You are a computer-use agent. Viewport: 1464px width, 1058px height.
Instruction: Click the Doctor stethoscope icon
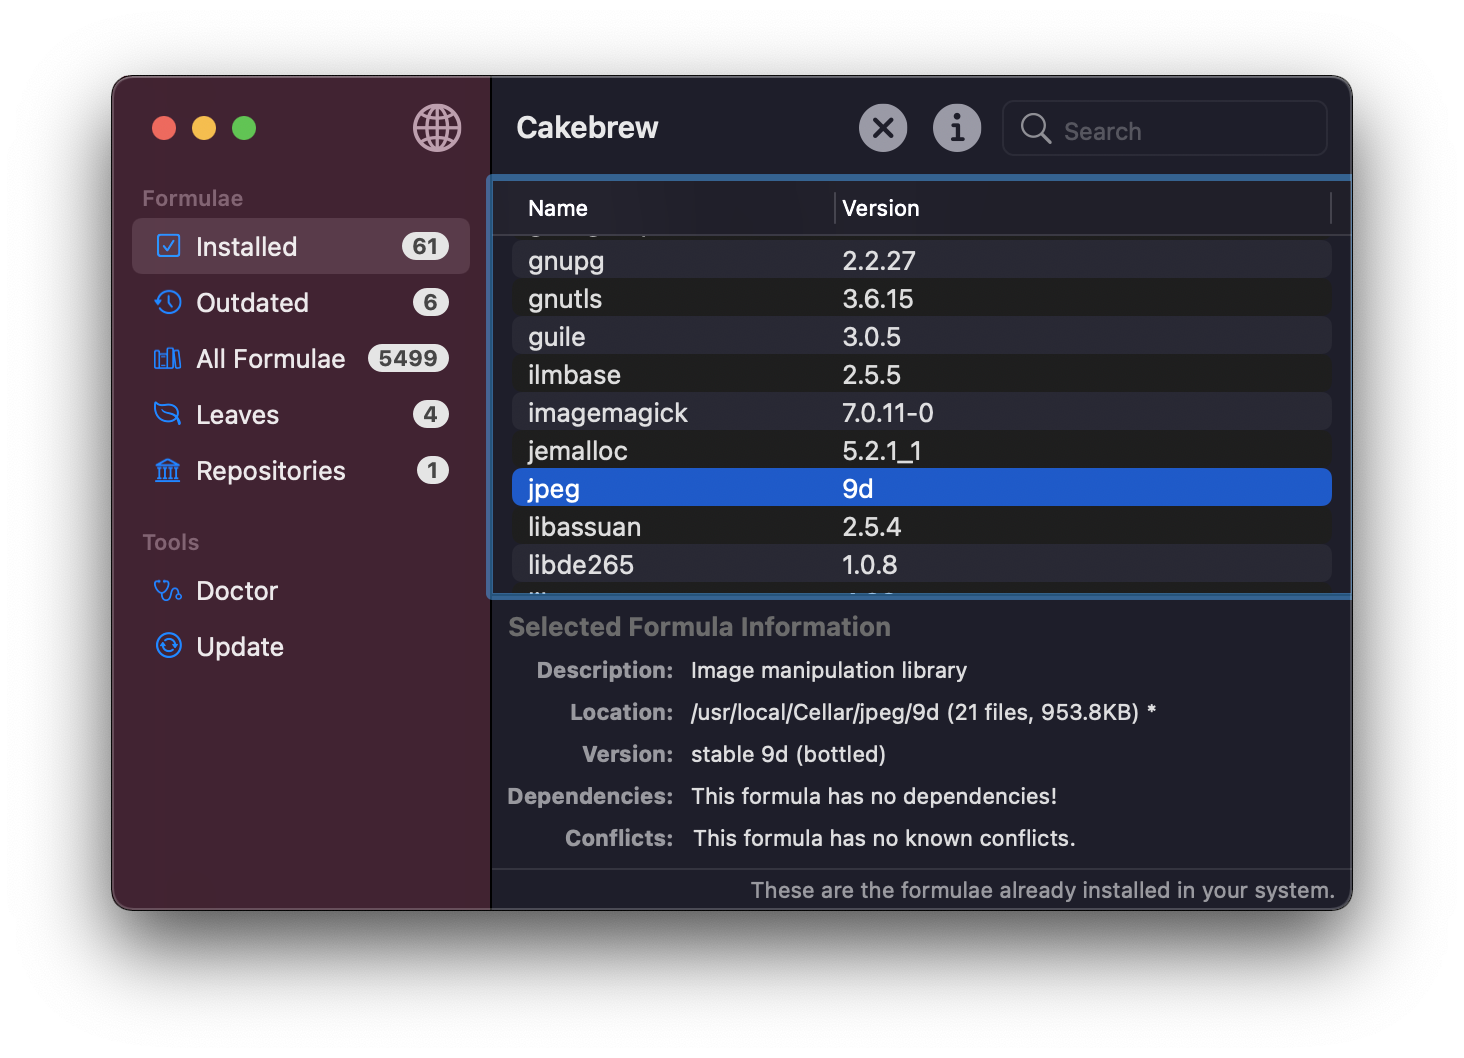pyautogui.click(x=168, y=591)
